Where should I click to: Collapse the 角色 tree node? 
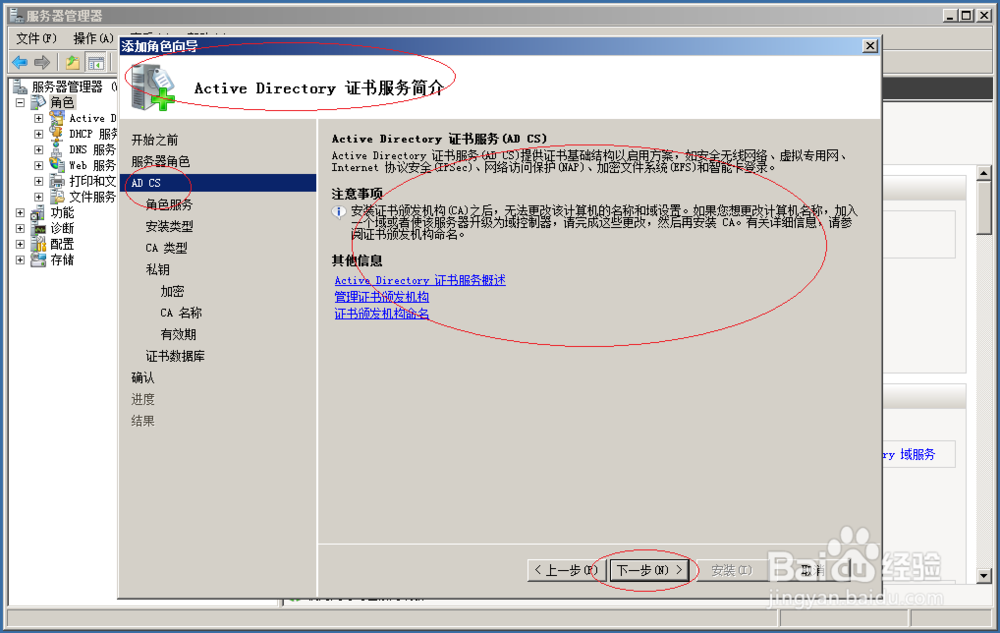click(20, 102)
